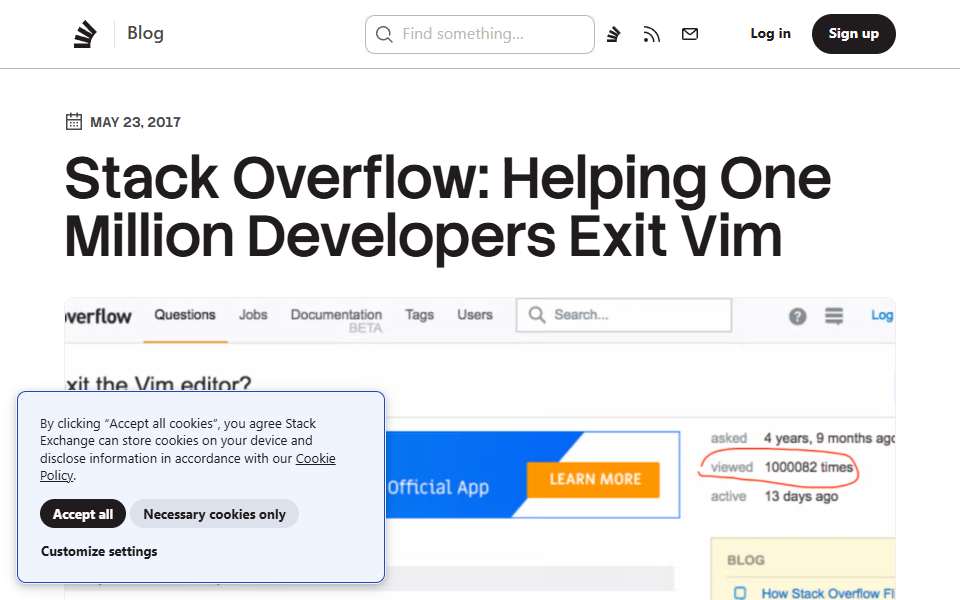Open Stack Overflow site icon beside search
Viewport: 960px width, 600px height.
(x=613, y=34)
